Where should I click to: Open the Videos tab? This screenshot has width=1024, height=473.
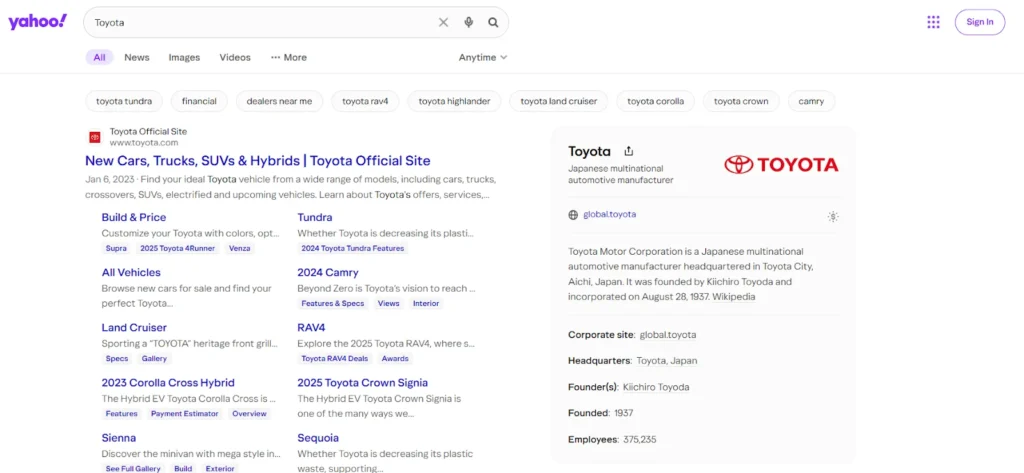[x=235, y=58]
